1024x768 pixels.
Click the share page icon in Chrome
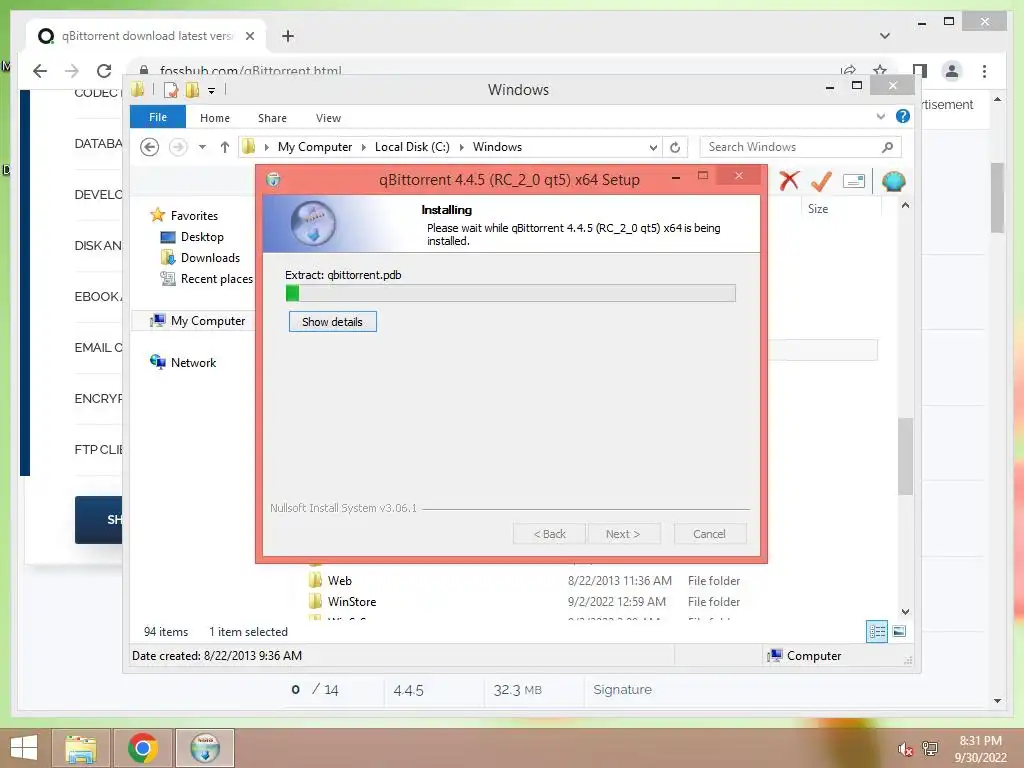click(x=848, y=70)
